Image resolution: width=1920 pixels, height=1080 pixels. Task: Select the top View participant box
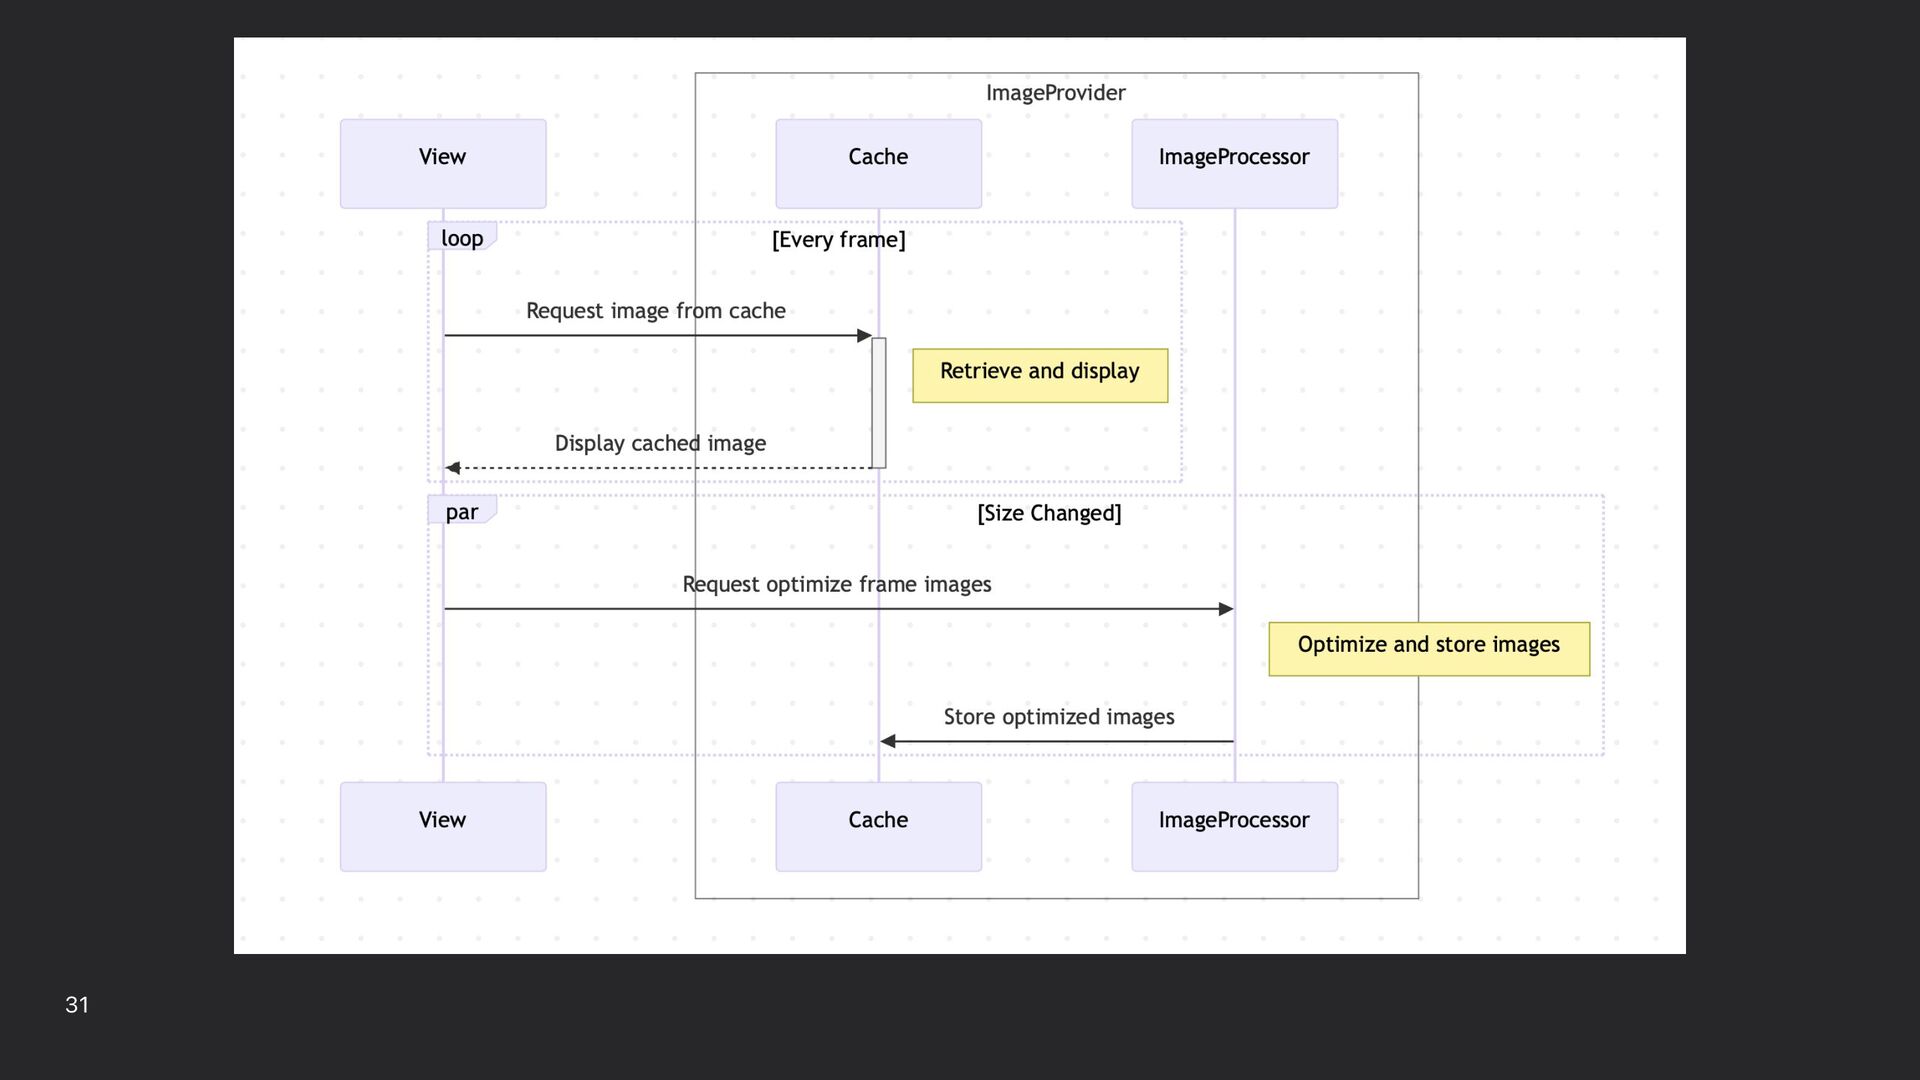coord(443,164)
